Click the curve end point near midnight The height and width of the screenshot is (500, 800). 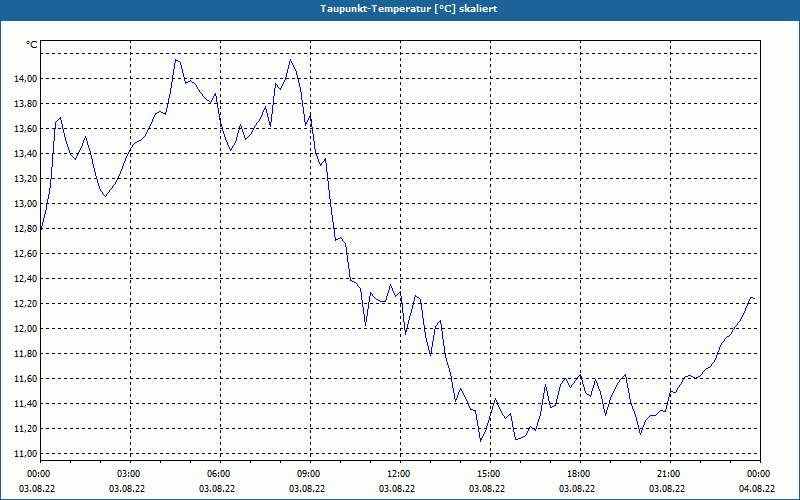pos(754,298)
